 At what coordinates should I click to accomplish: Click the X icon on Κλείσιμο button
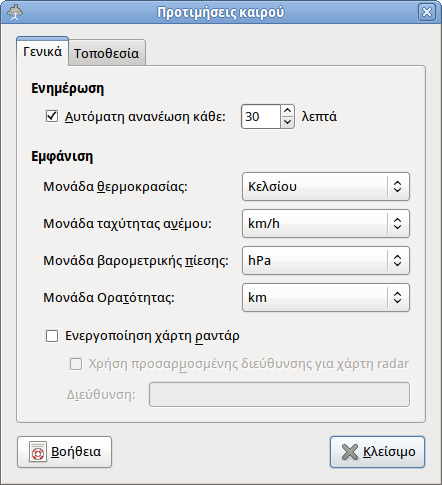coord(350,452)
